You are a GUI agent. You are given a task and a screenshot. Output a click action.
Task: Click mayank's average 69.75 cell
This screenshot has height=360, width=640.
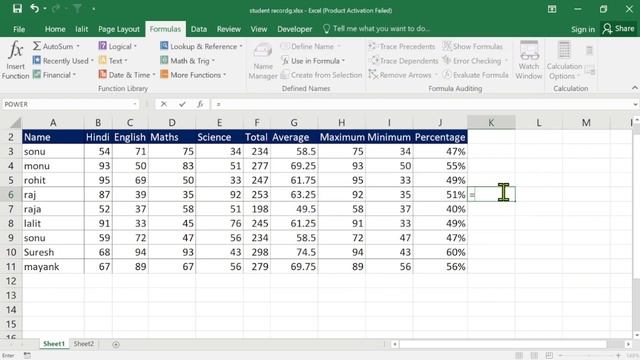coord(294,267)
